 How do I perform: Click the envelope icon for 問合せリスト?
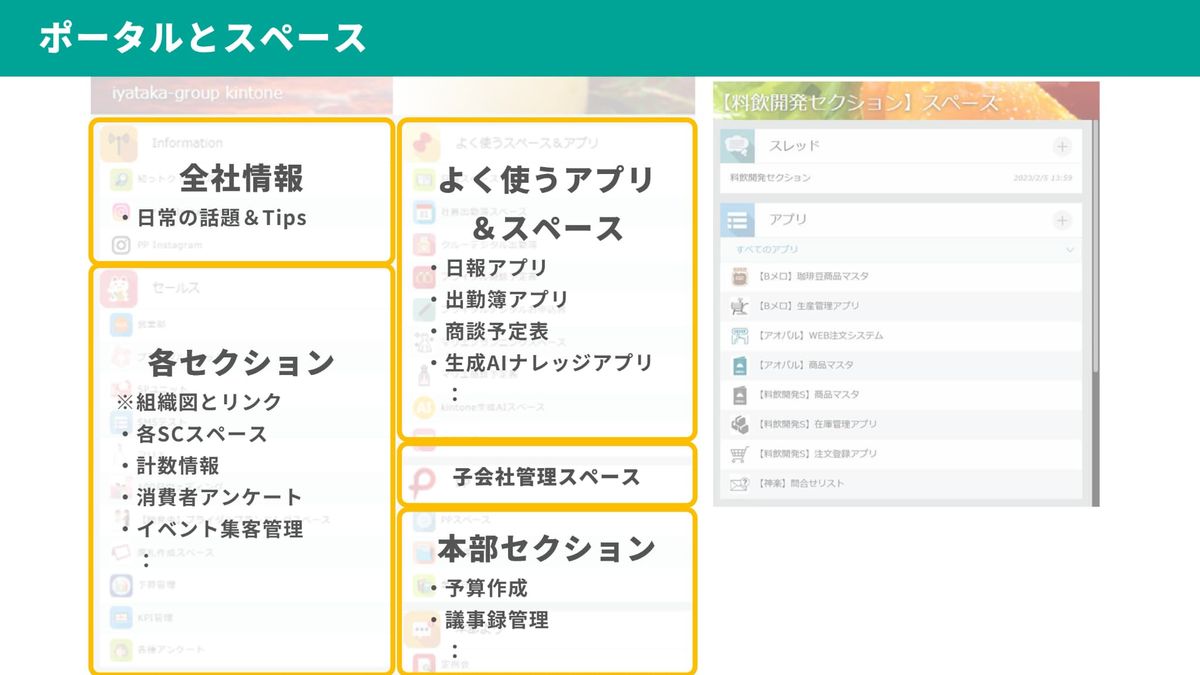pyautogui.click(x=740, y=484)
